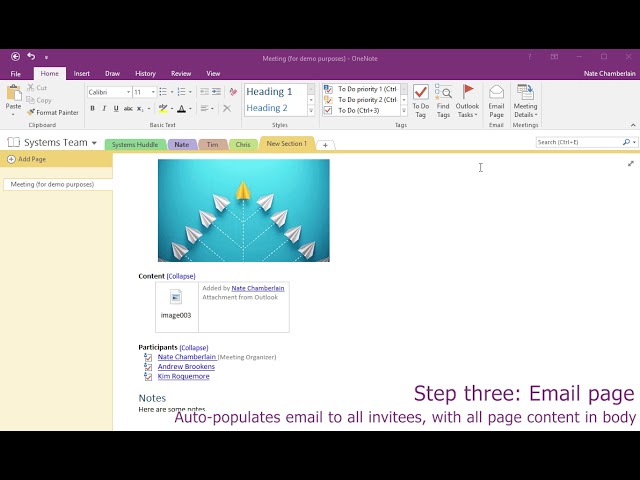
Task: Switch to the Insert ribbon tab
Action: 82,73
